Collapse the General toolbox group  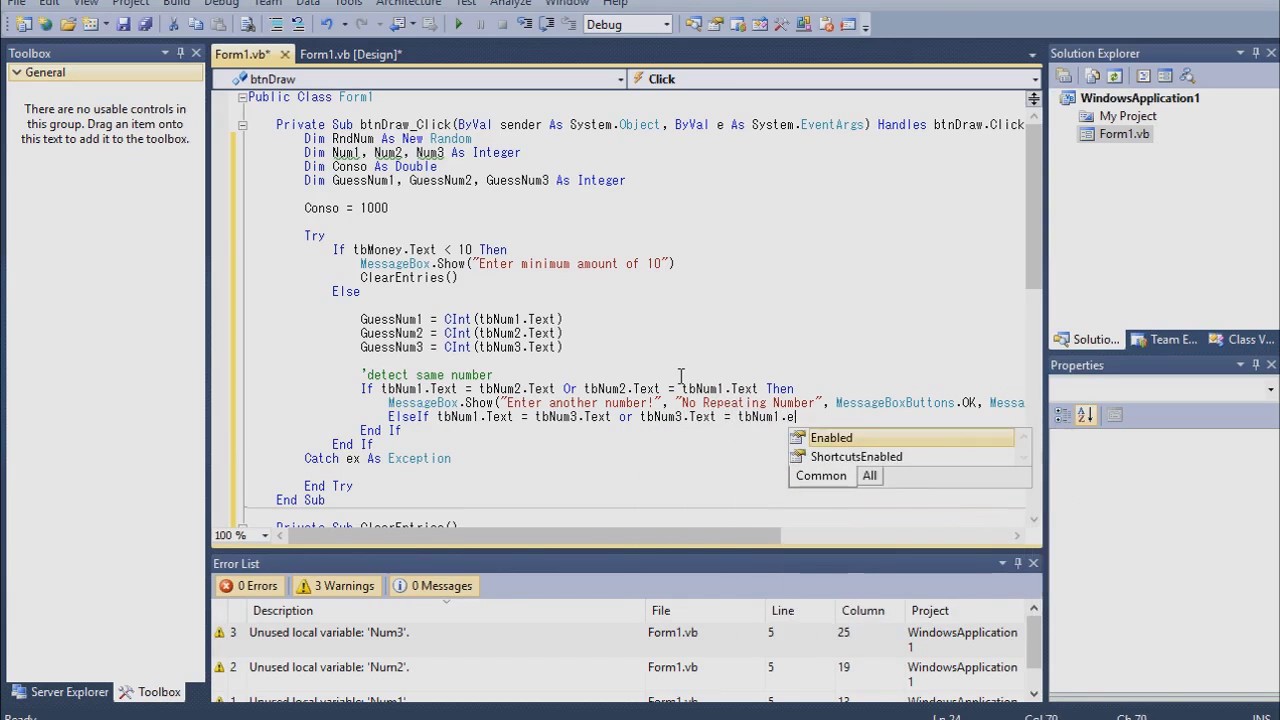coord(17,72)
